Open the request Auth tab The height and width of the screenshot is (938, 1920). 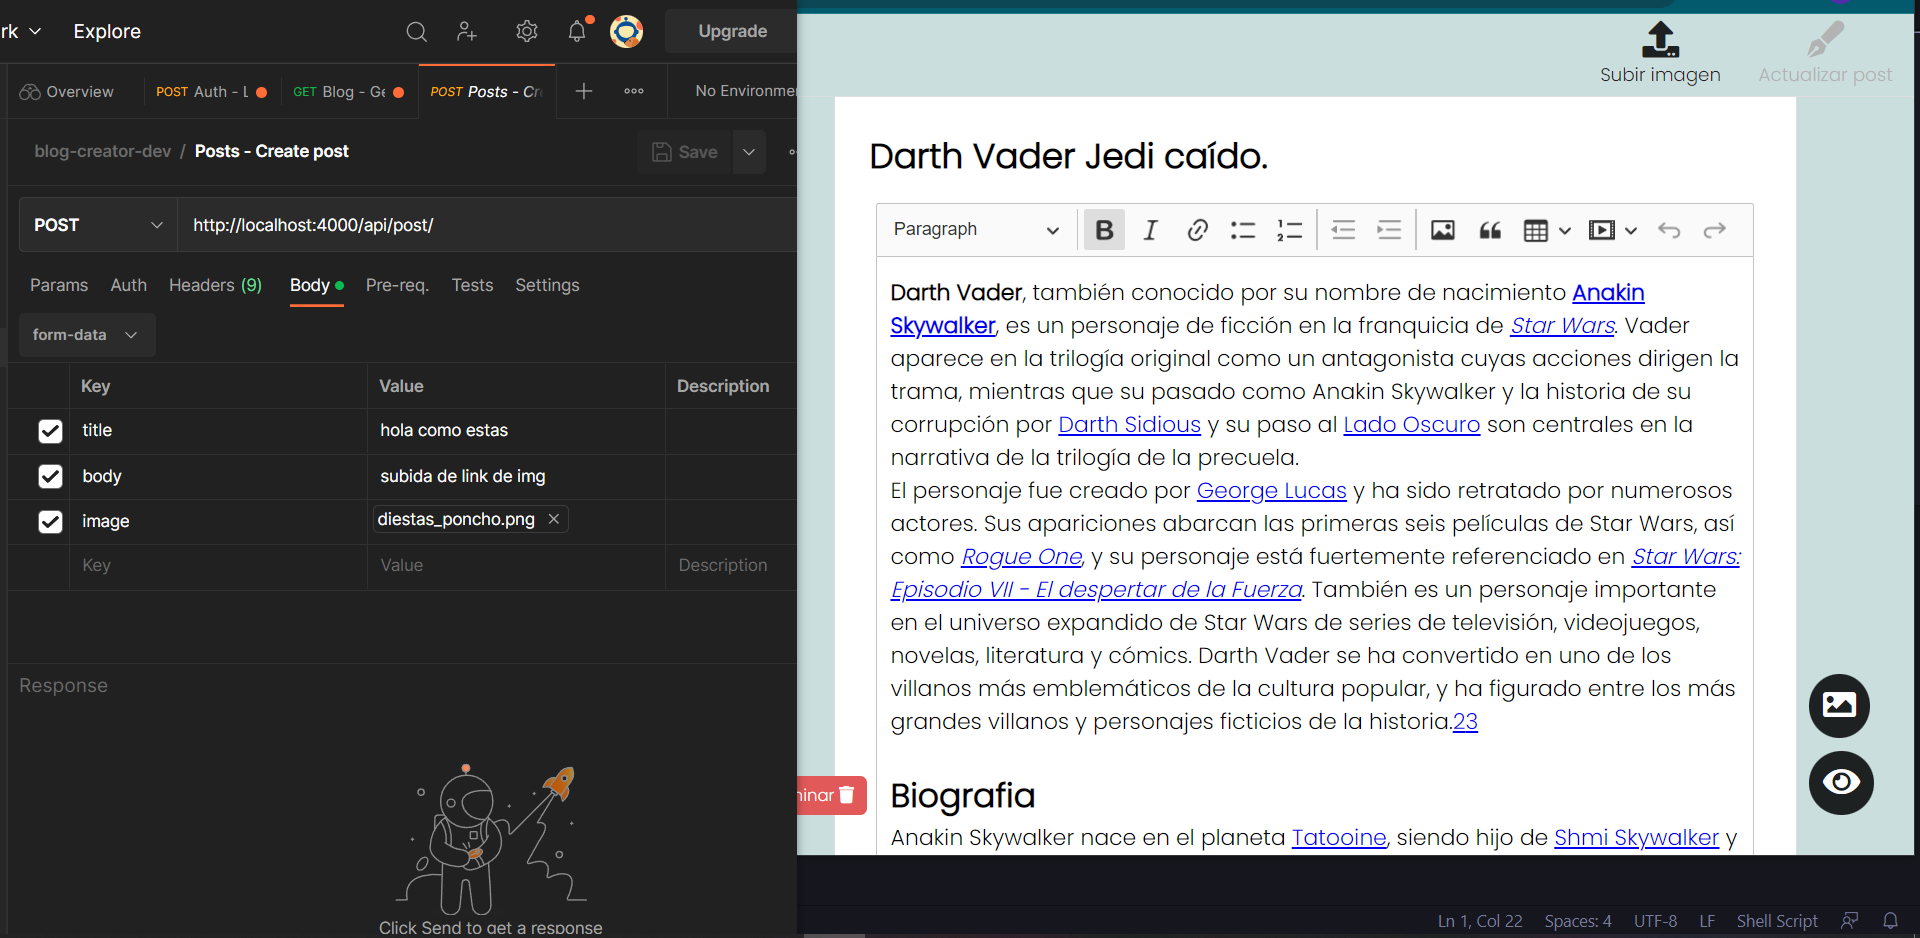click(129, 285)
